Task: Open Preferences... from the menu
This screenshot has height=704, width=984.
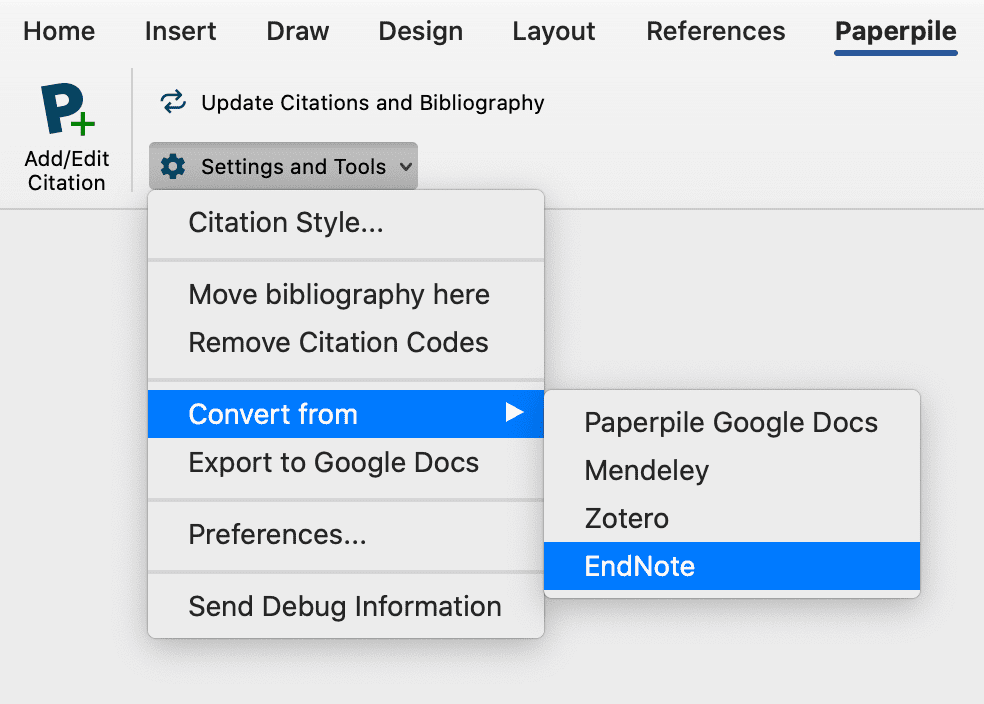Action: [277, 535]
